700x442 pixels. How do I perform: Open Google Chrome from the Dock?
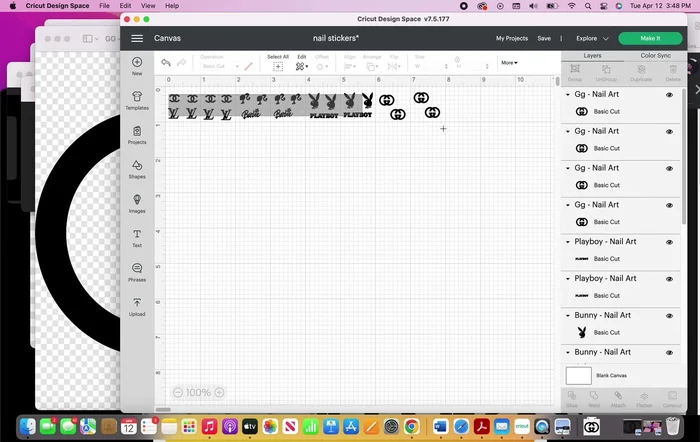point(412,427)
